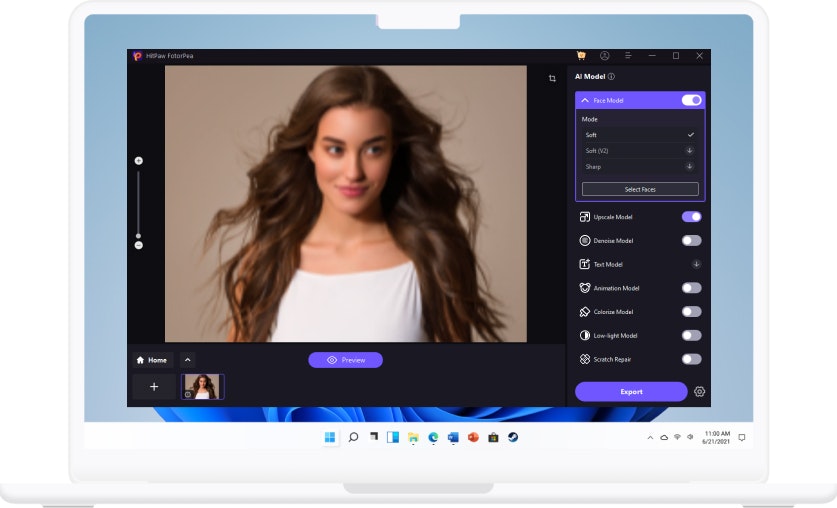Viewport: 837px width, 508px height.
Task: Enable the Animation Model switch
Action: pyautogui.click(x=691, y=288)
